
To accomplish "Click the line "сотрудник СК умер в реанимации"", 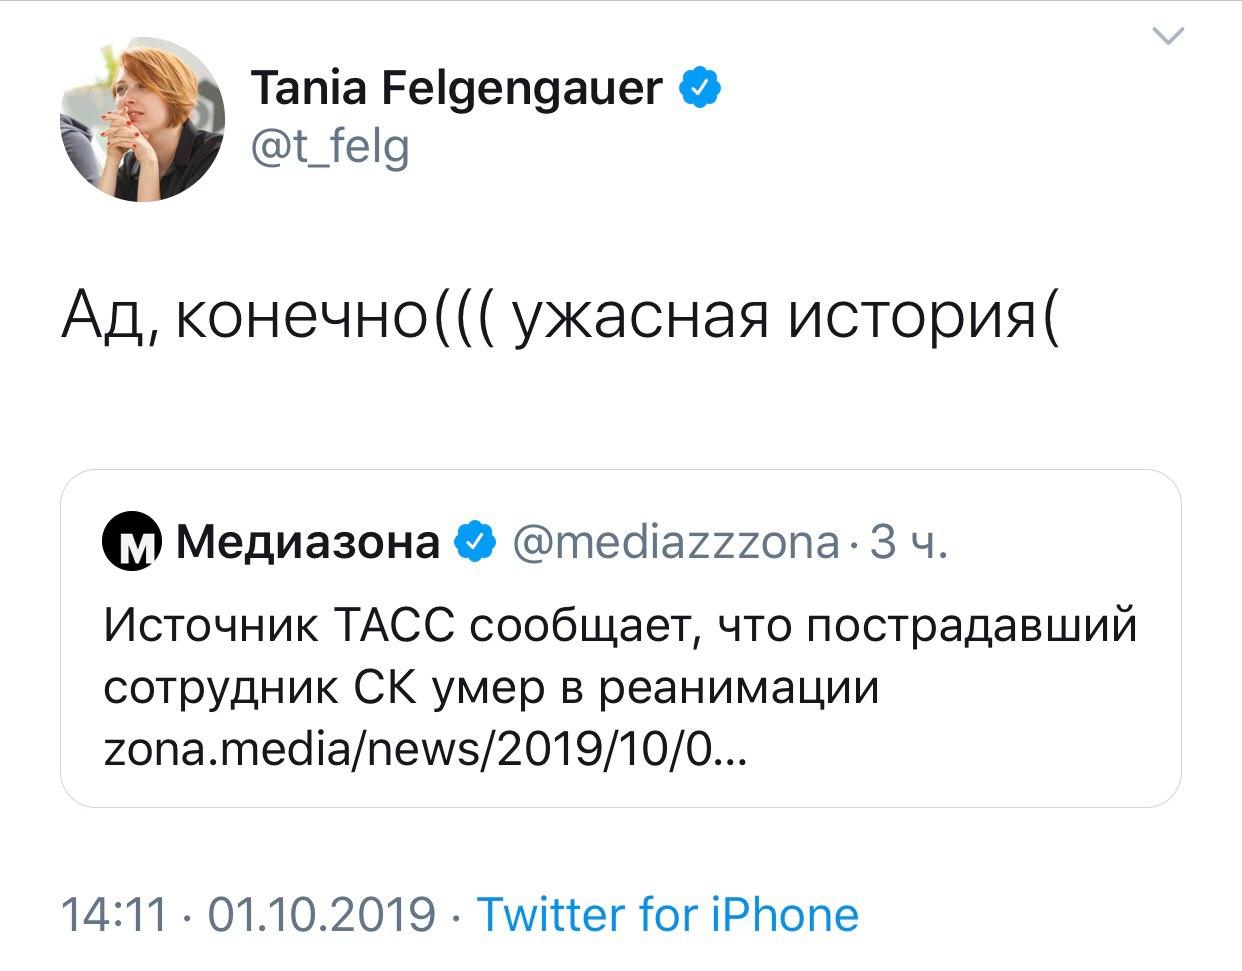I will click(491, 688).
